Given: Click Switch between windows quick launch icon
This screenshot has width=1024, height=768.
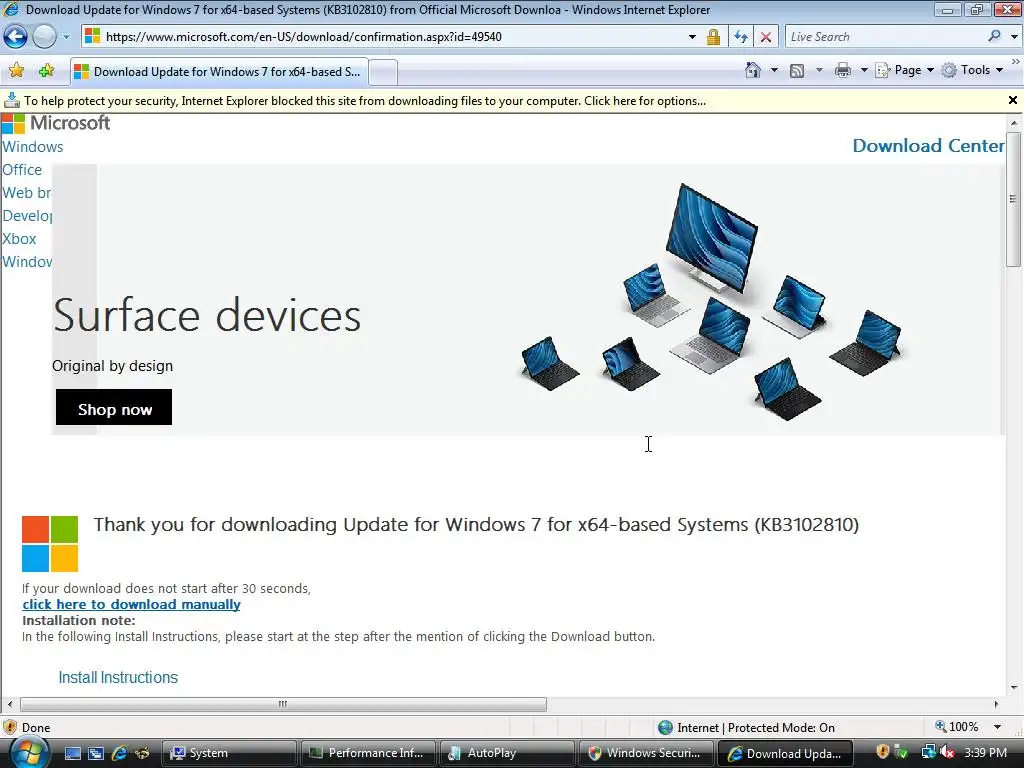Looking at the screenshot, I should (x=96, y=754).
